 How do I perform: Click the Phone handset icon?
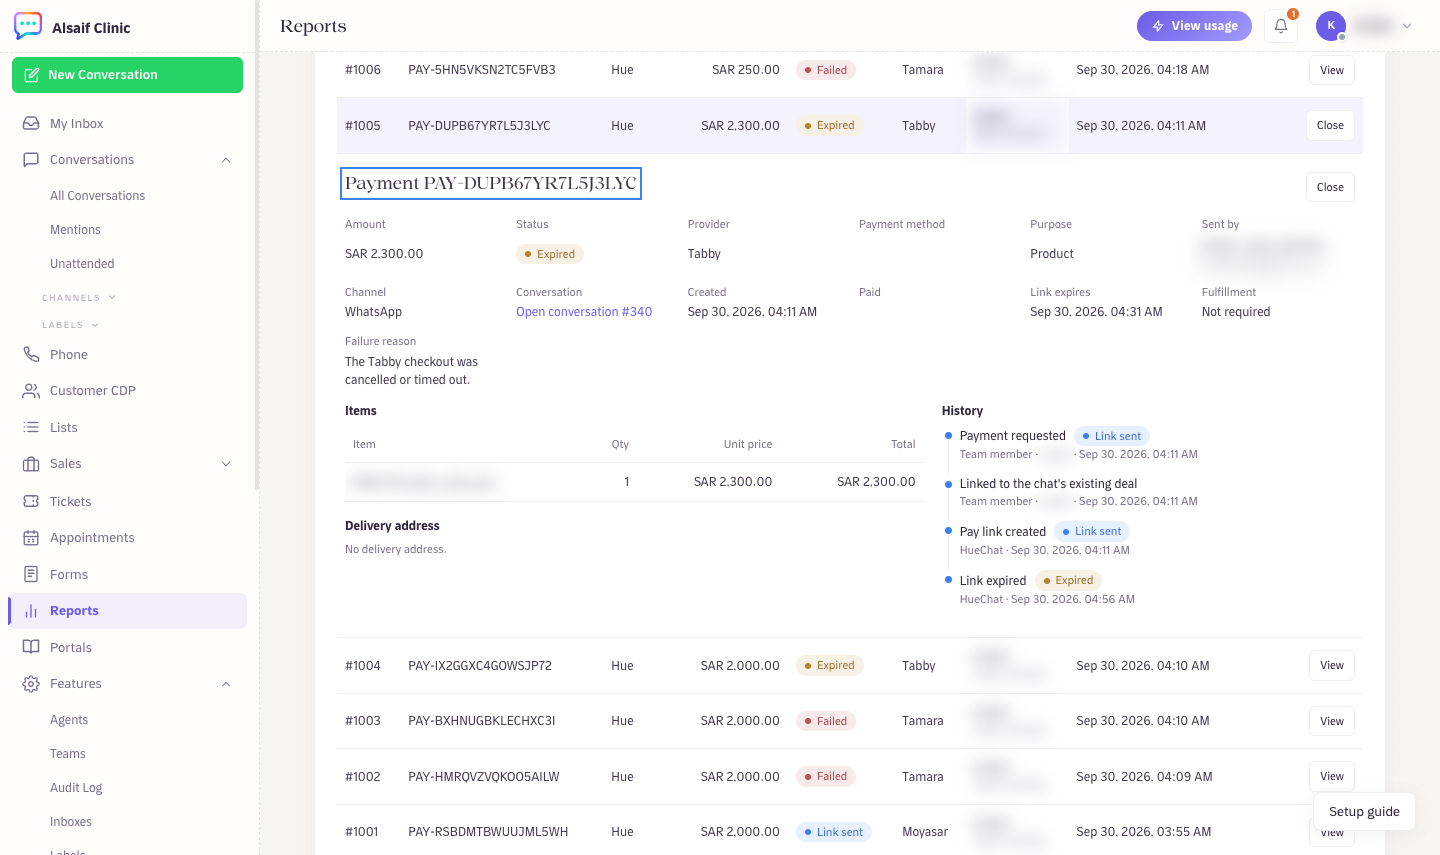click(x=31, y=354)
